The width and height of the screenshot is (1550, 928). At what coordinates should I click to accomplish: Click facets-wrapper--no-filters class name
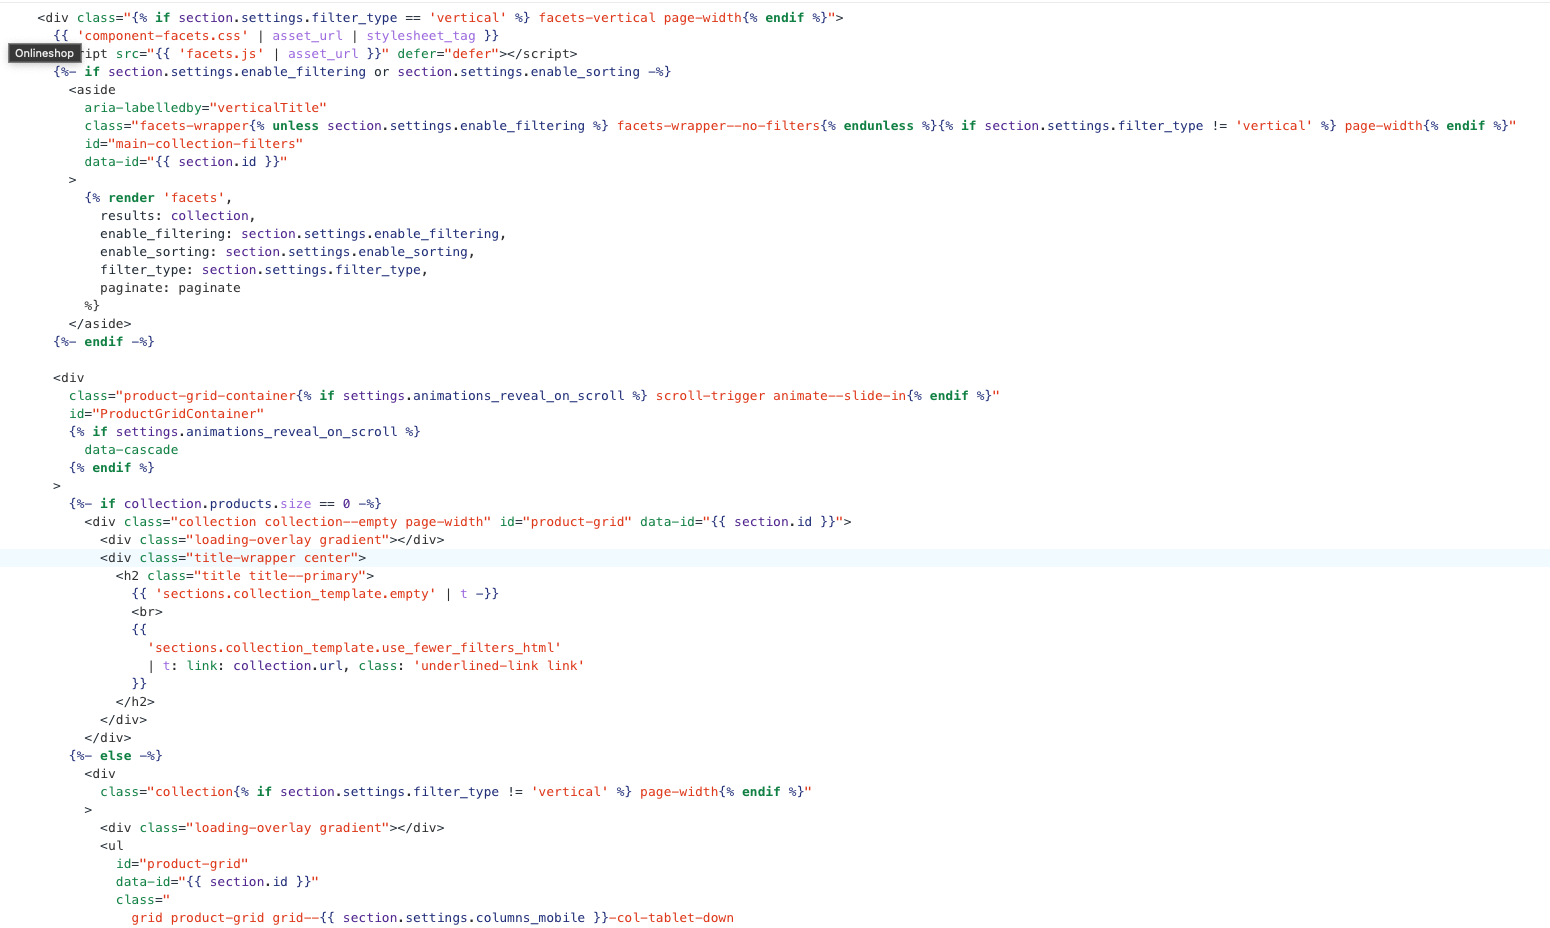718,126
